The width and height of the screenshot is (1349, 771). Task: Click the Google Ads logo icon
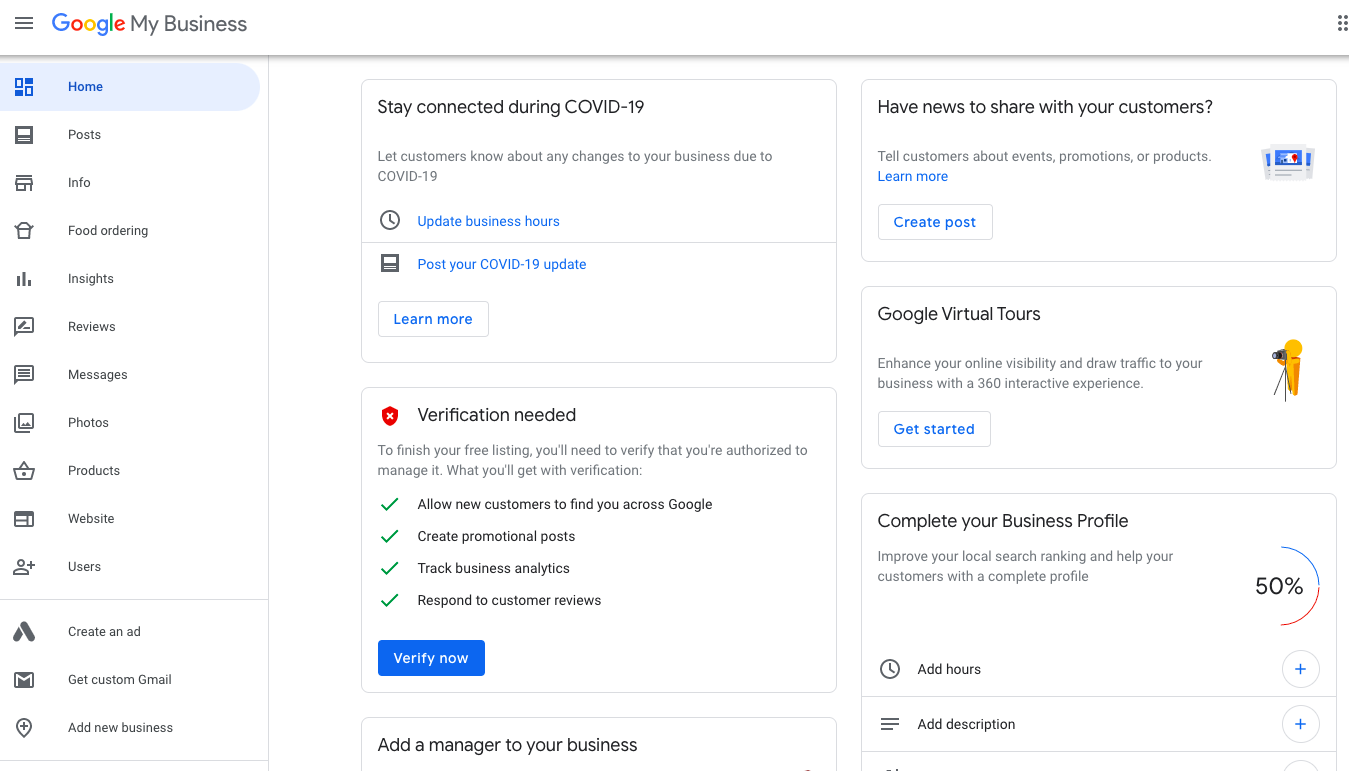point(24,632)
